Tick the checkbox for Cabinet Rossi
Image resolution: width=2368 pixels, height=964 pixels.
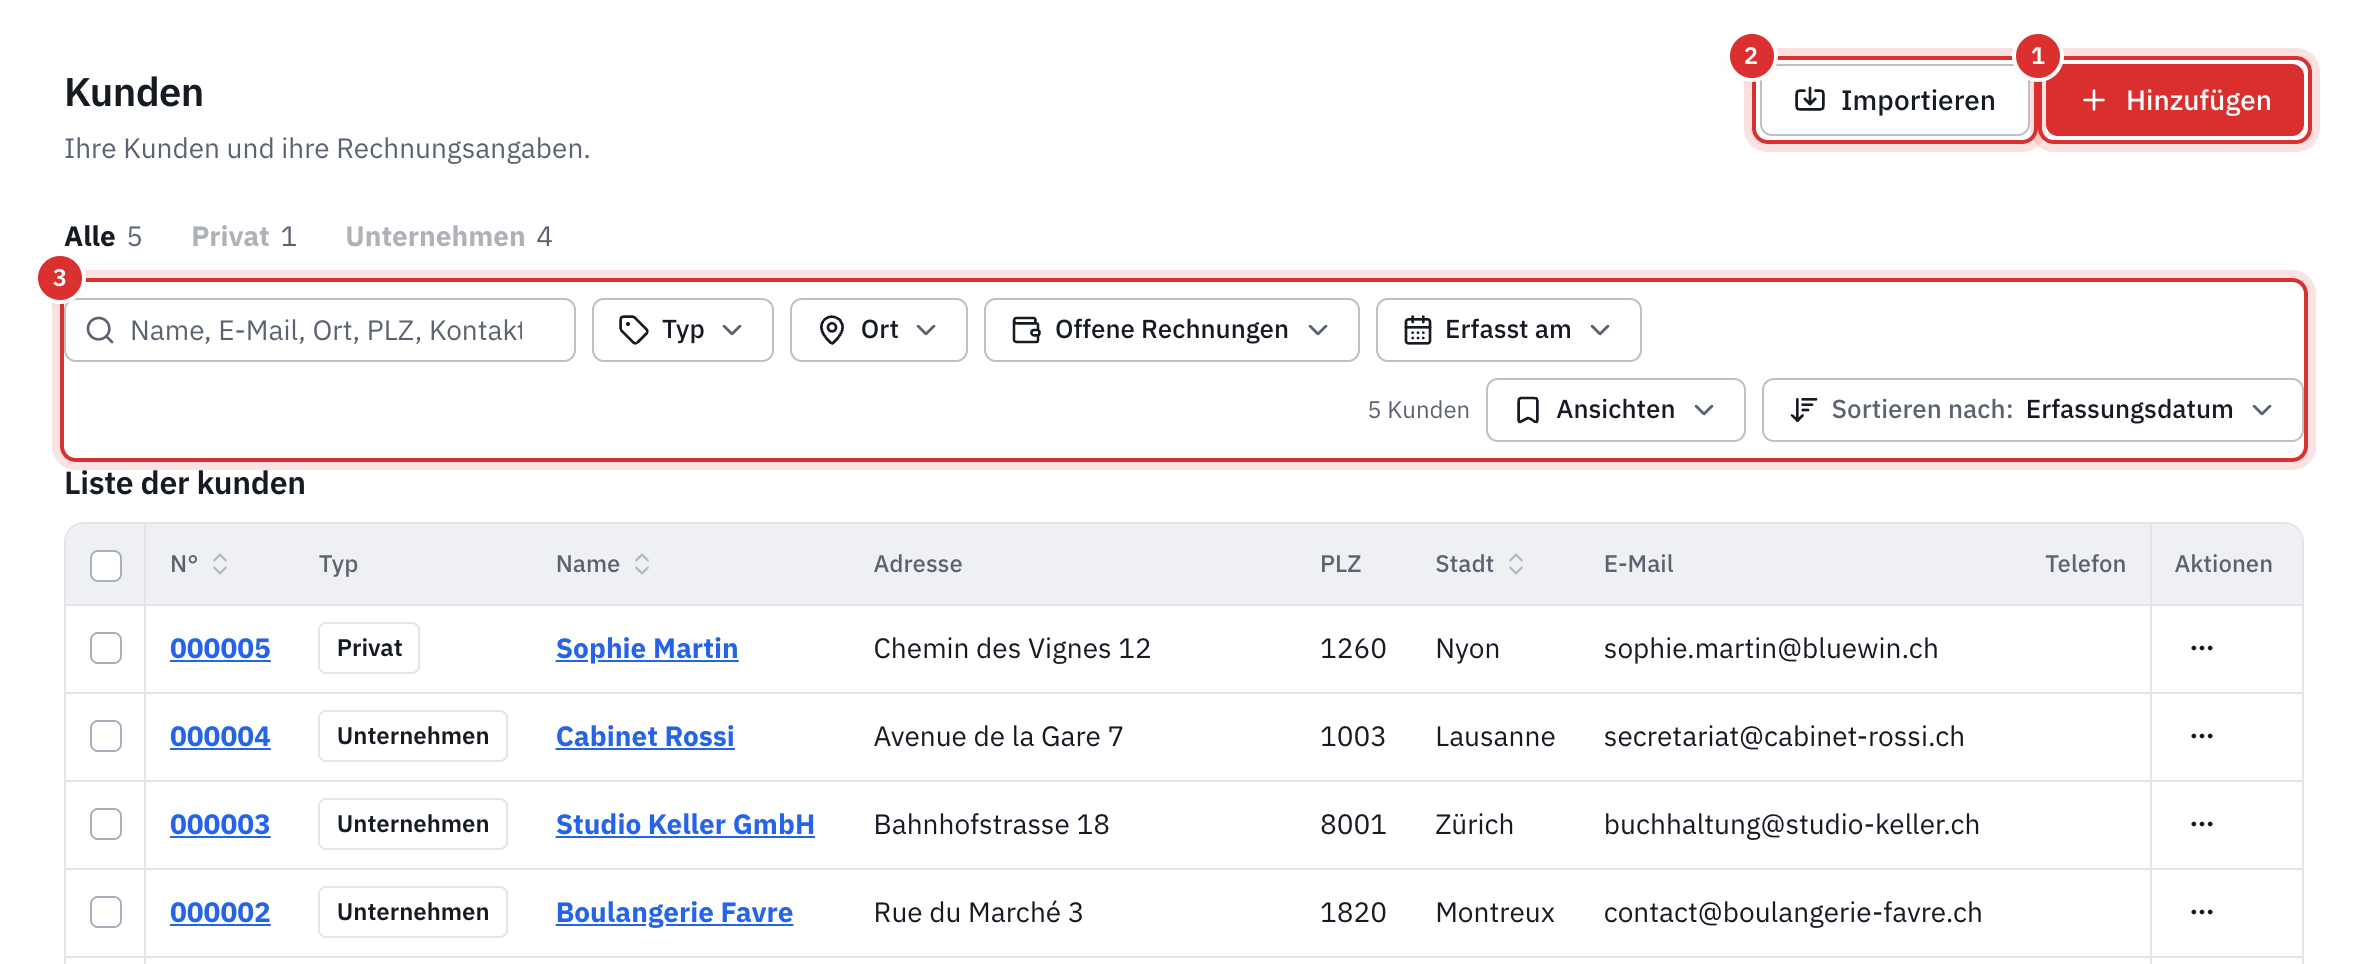(x=106, y=736)
